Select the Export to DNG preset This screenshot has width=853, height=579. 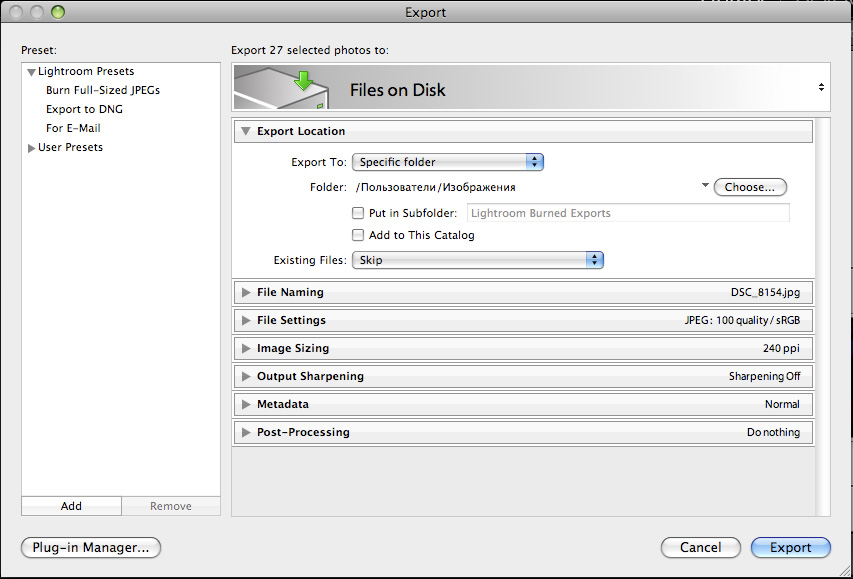[x=84, y=109]
